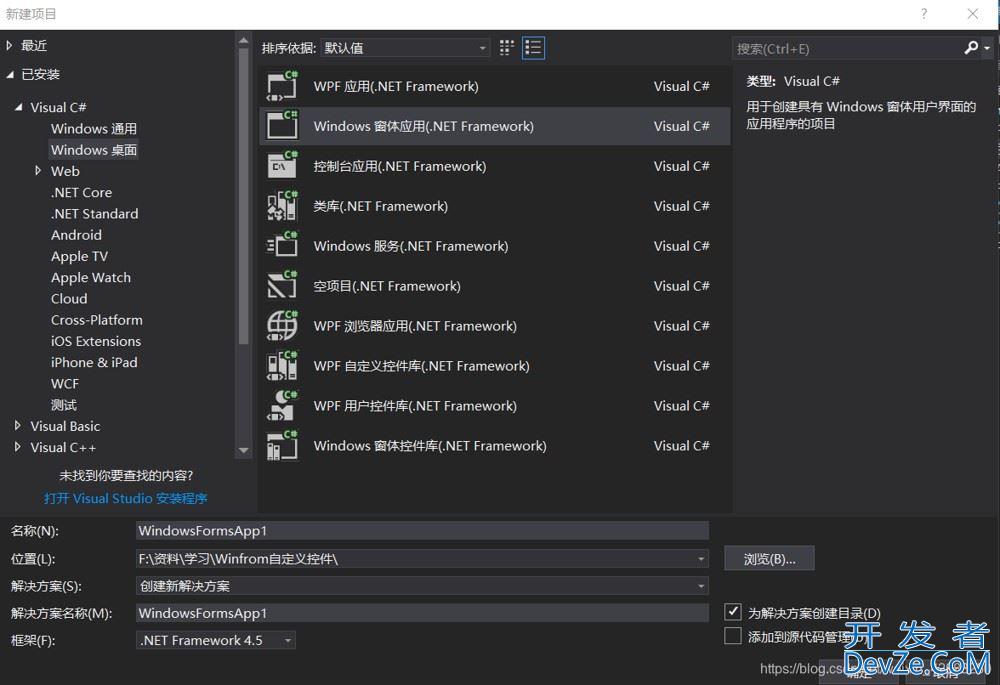Viewport: 1000px width, 685px height.
Task: Open the dialog help question mark
Action: 923,13
